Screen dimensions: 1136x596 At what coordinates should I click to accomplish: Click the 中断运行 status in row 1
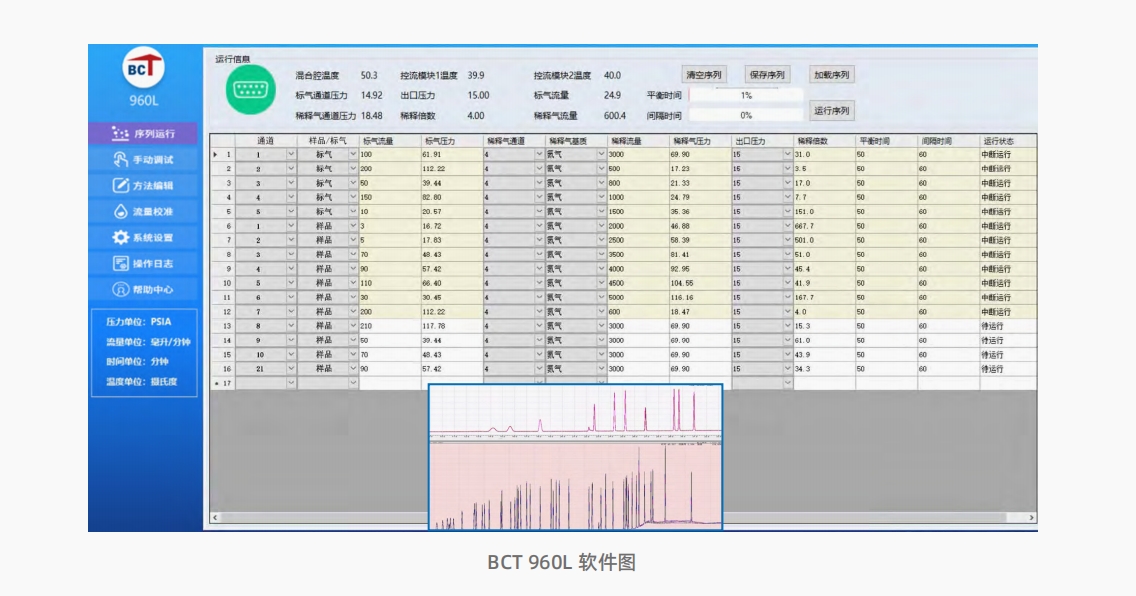pyautogui.click(x=1008, y=154)
